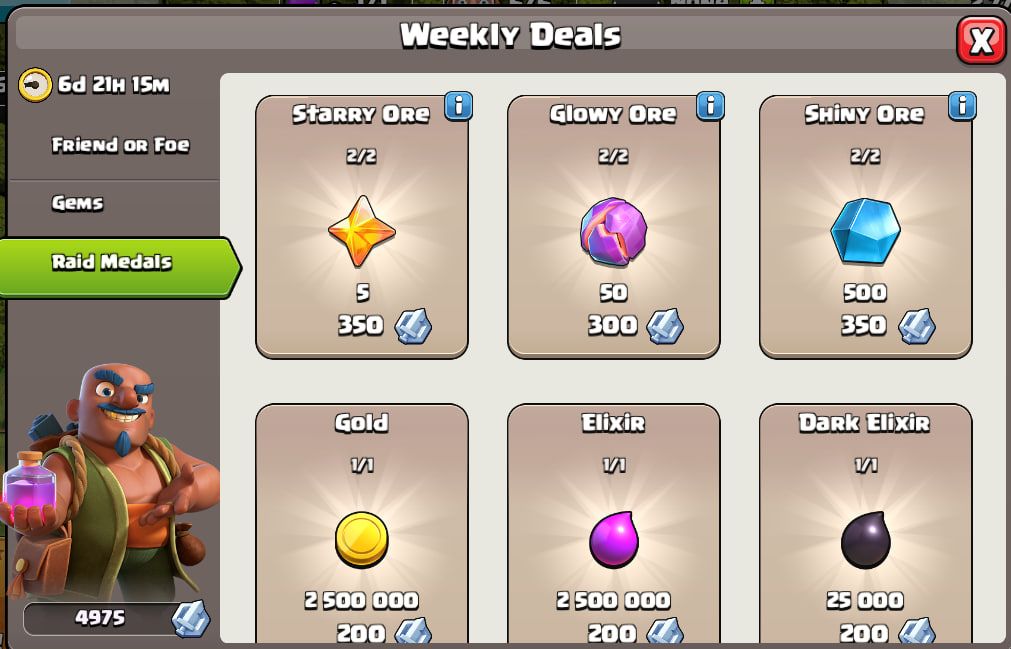
Task: Open info for Starry Ore deal
Action: click(x=458, y=106)
